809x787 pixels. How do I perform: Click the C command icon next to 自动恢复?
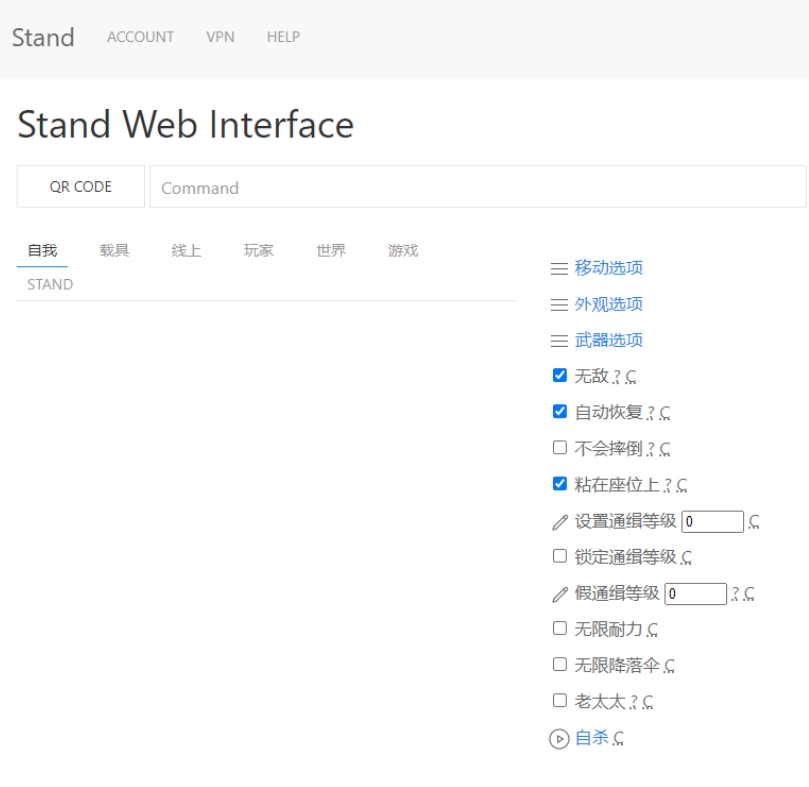click(x=665, y=413)
